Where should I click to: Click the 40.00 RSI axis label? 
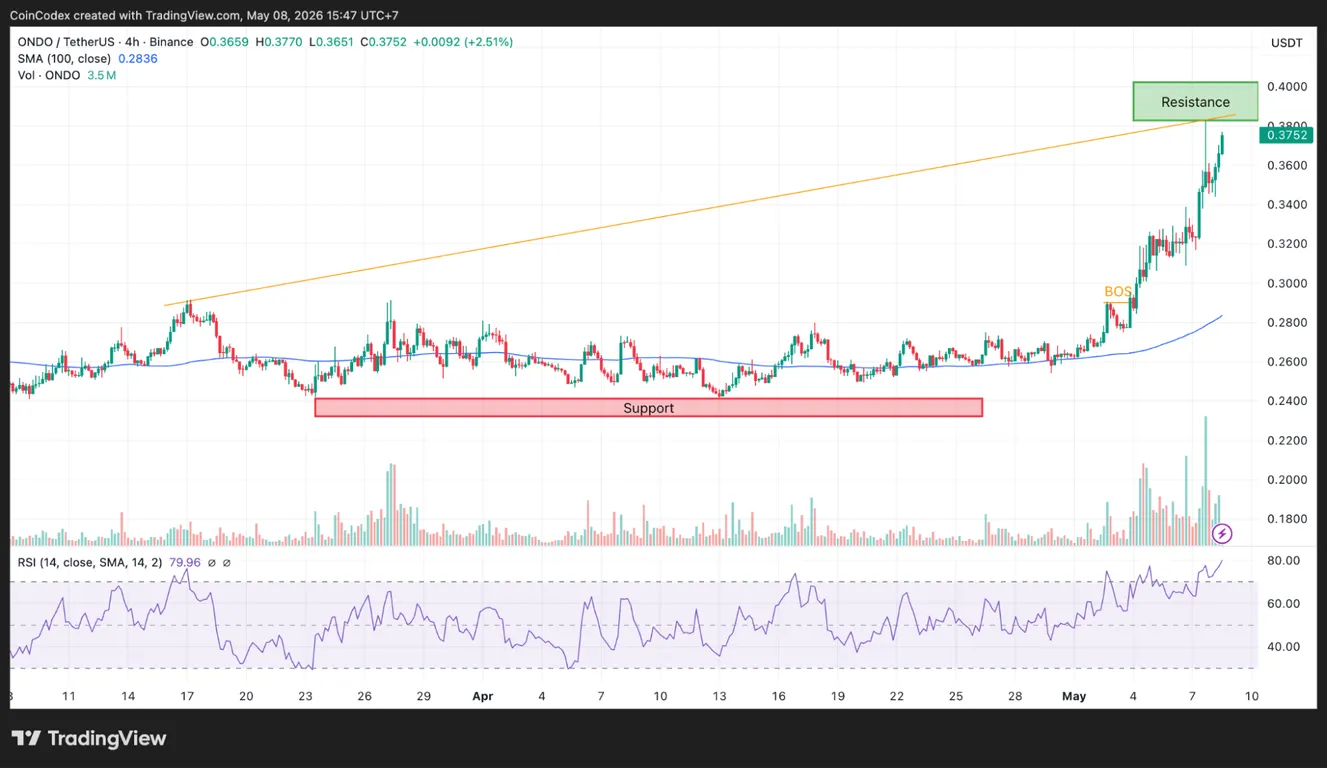[x=1284, y=647]
